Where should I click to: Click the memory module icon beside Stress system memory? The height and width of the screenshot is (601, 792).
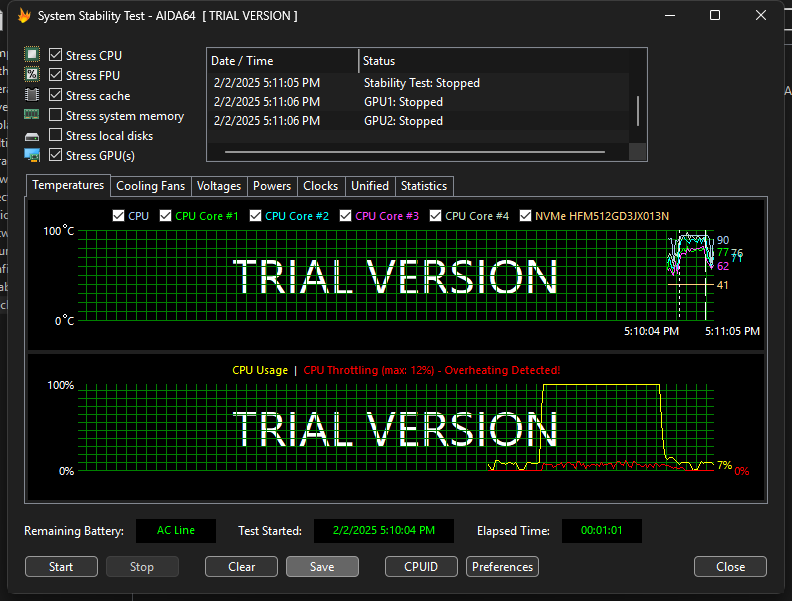point(32,115)
